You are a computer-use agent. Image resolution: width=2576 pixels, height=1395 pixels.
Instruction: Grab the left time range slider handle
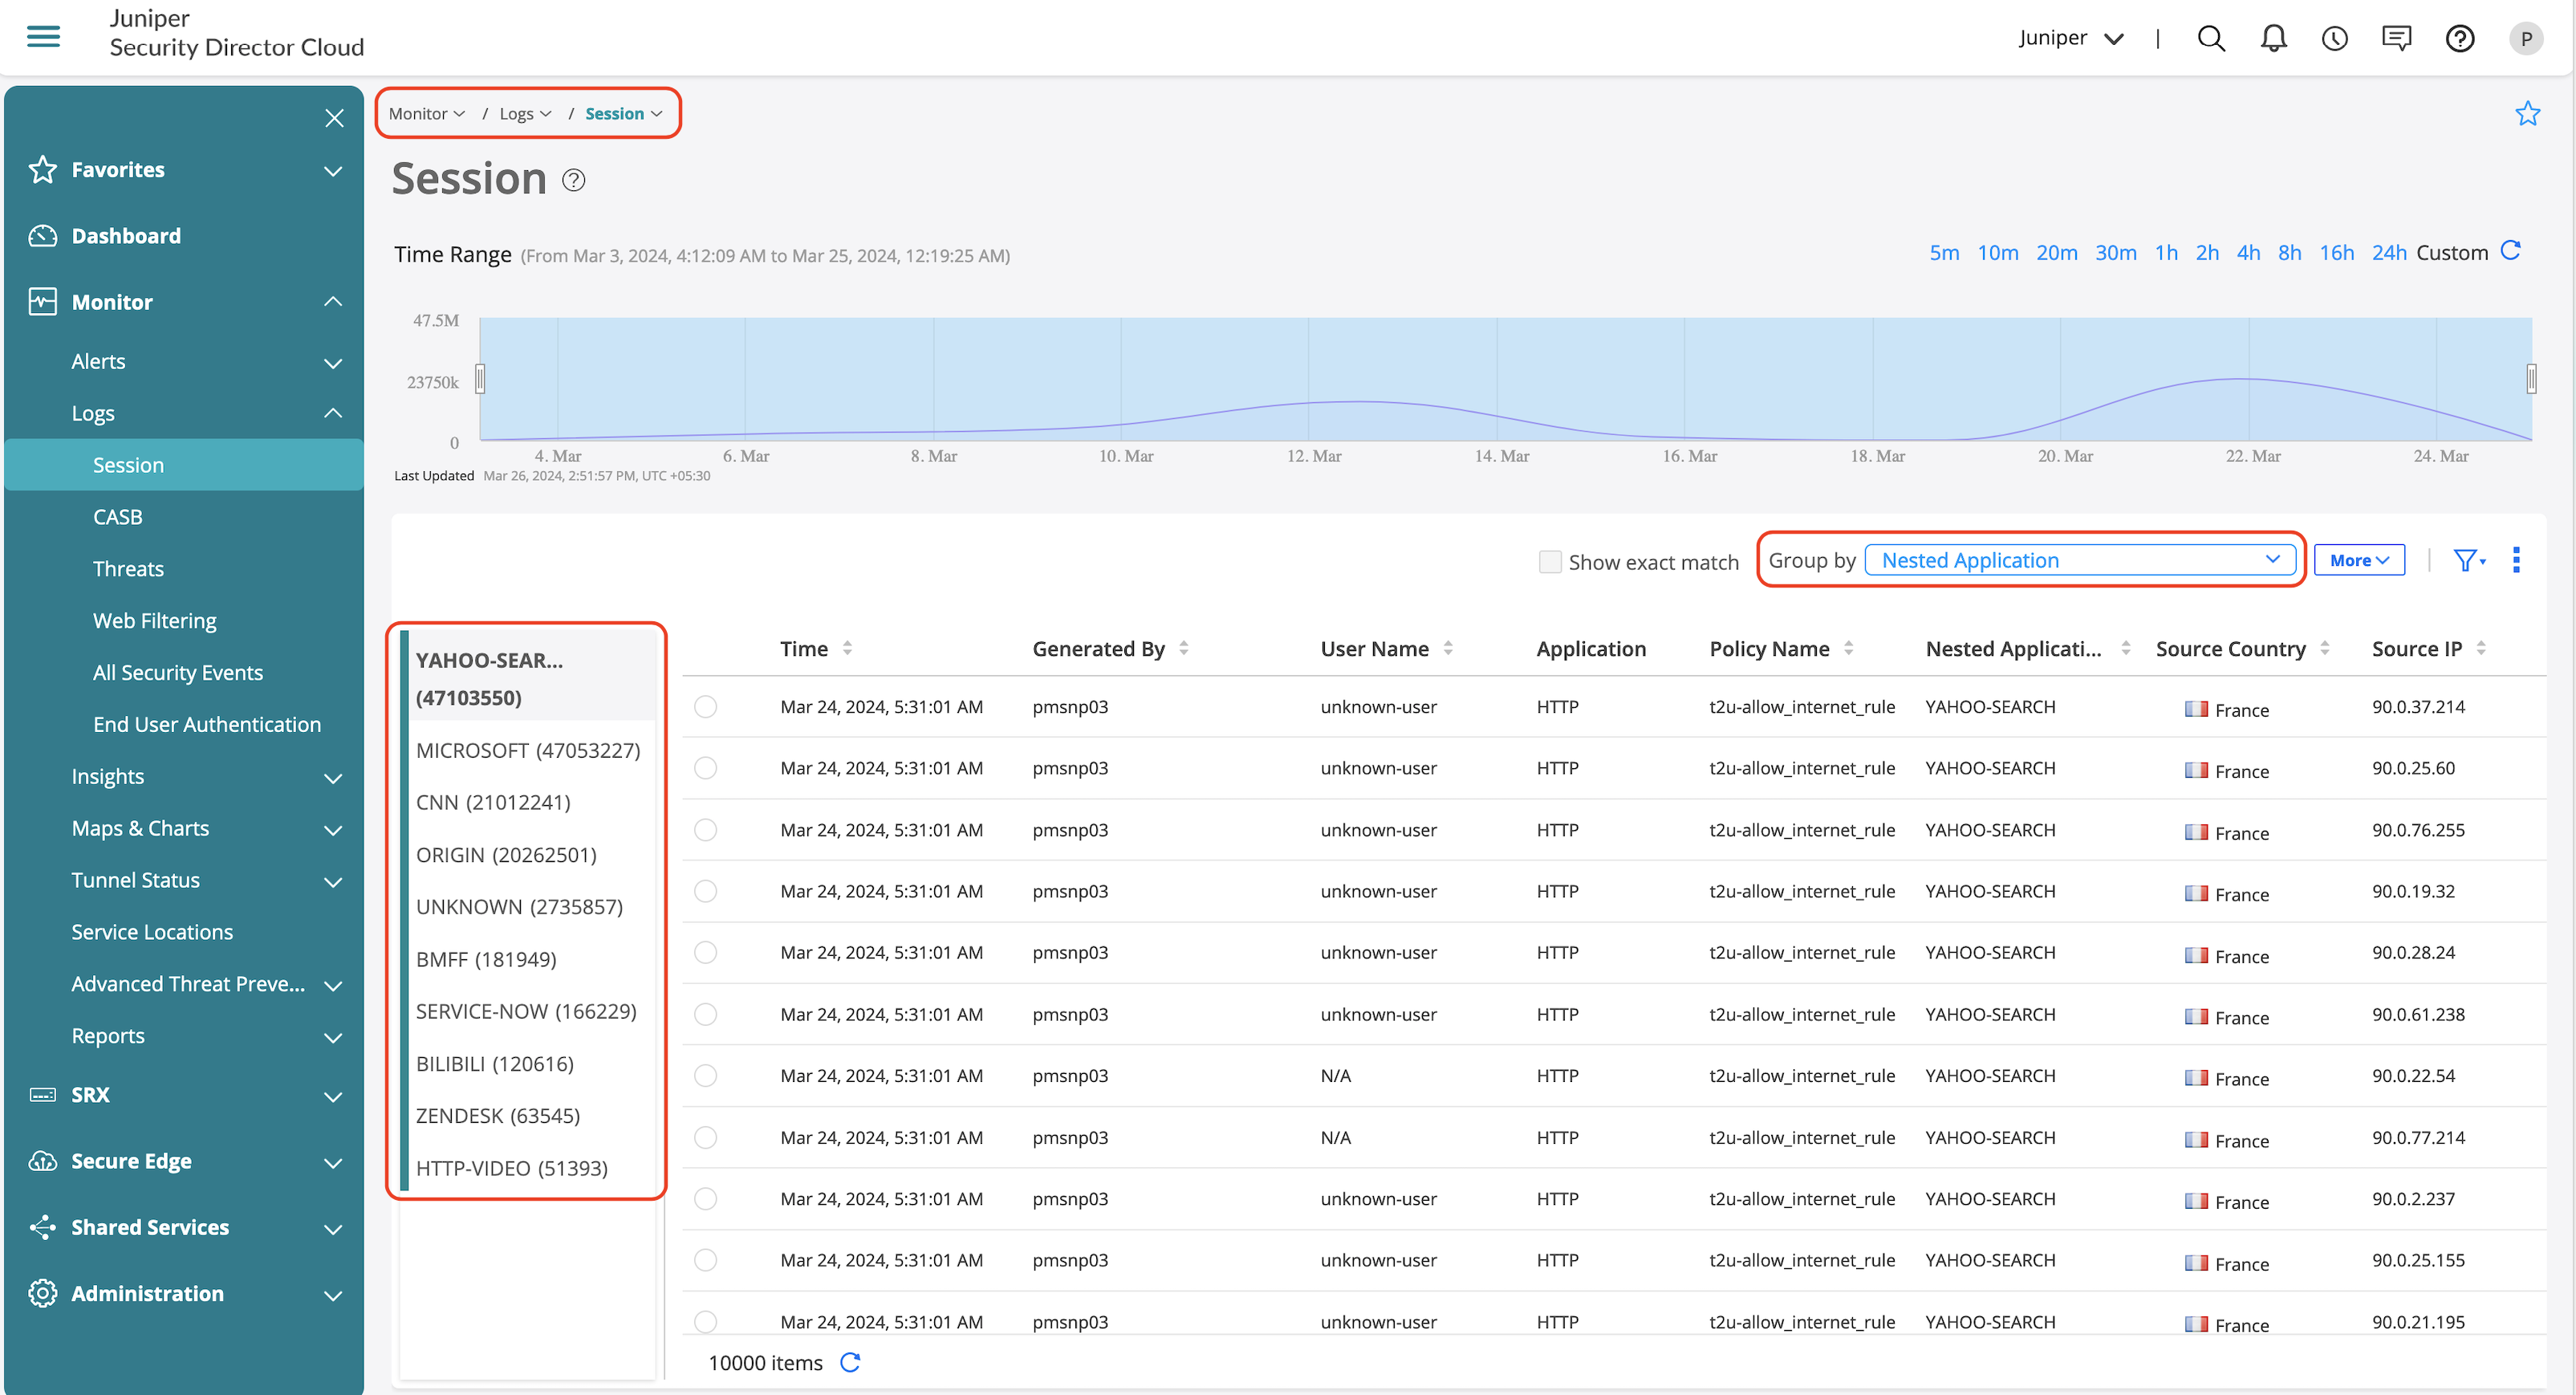(480, 379)
